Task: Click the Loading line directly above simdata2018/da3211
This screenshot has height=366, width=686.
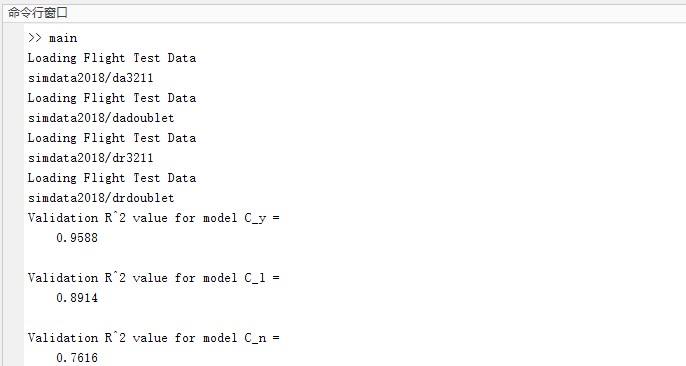Action: coord(112,58)
